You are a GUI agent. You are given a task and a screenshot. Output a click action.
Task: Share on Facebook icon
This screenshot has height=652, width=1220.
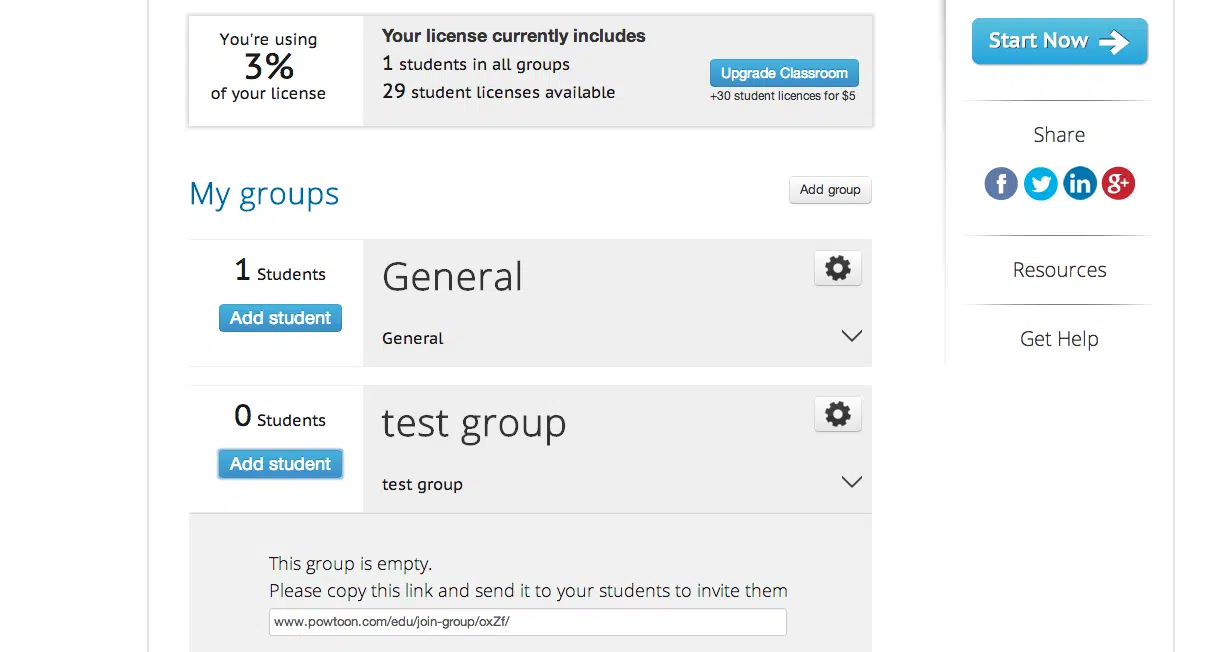click(1001, 184)
